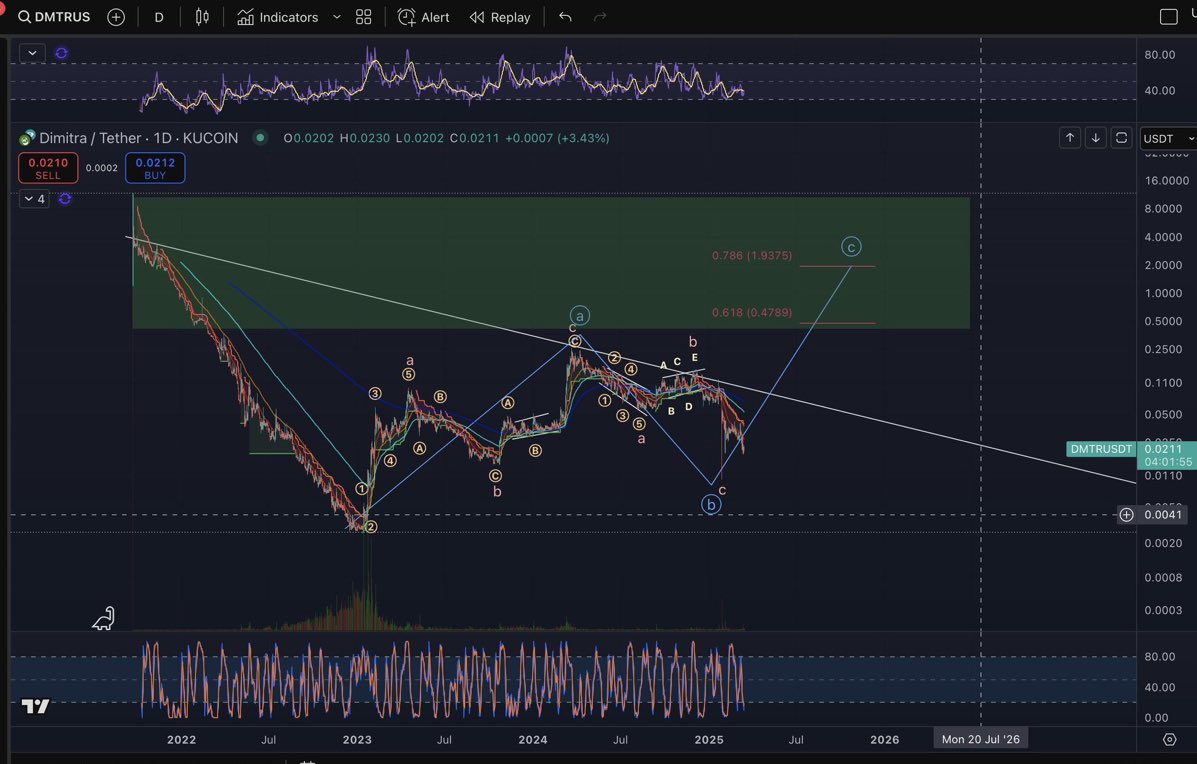Click the TradingView logo at bottom left
1197x764 pixels.
(35, 706)
